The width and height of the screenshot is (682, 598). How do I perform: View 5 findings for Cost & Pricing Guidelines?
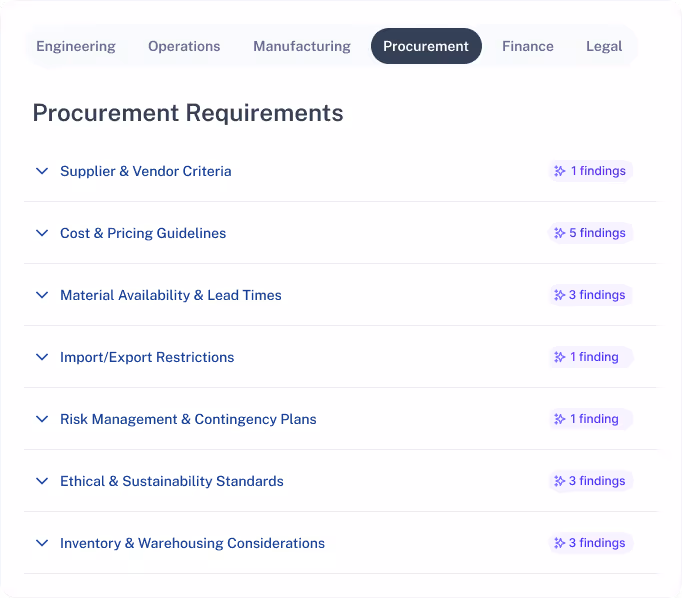(590, 233)
